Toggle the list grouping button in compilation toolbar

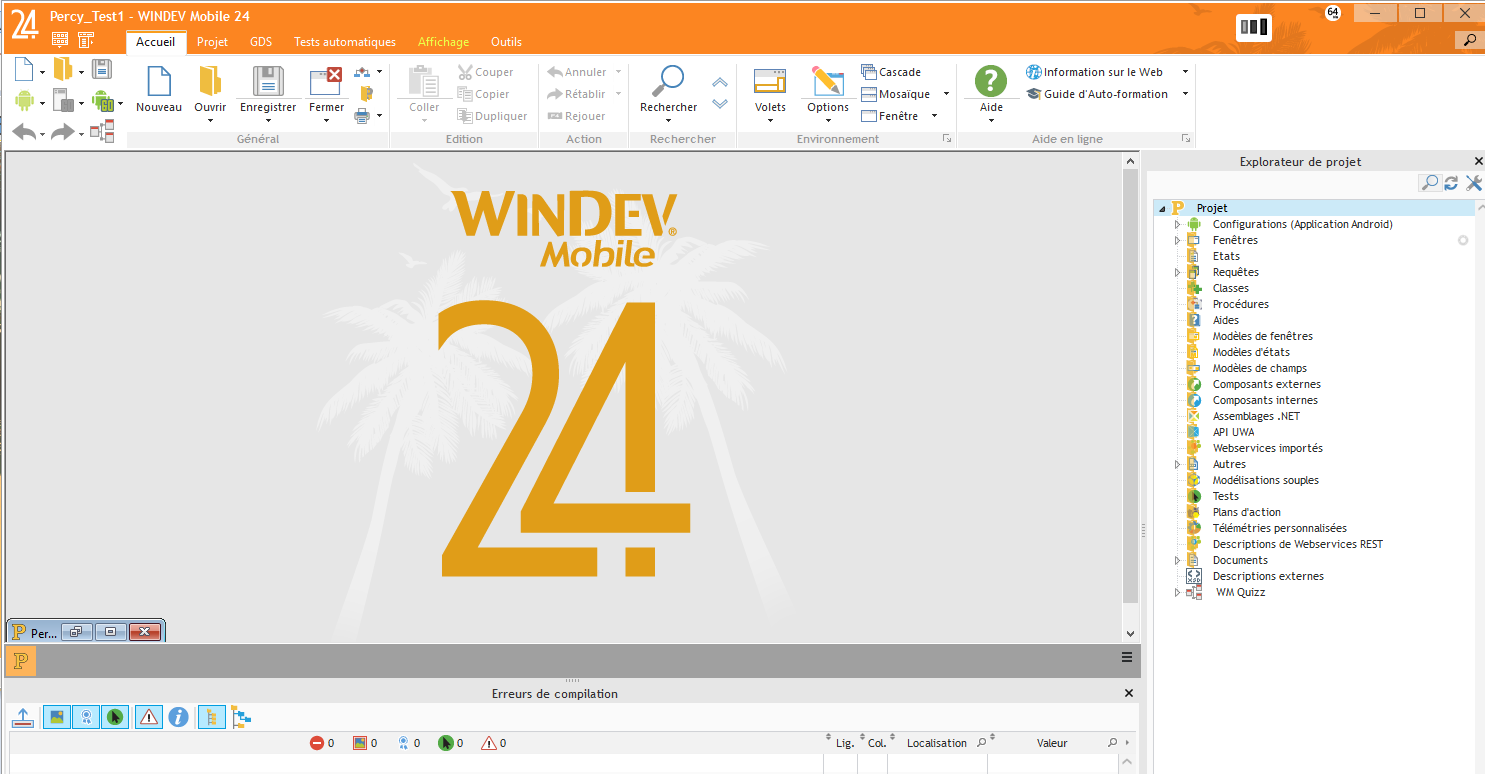212,716
